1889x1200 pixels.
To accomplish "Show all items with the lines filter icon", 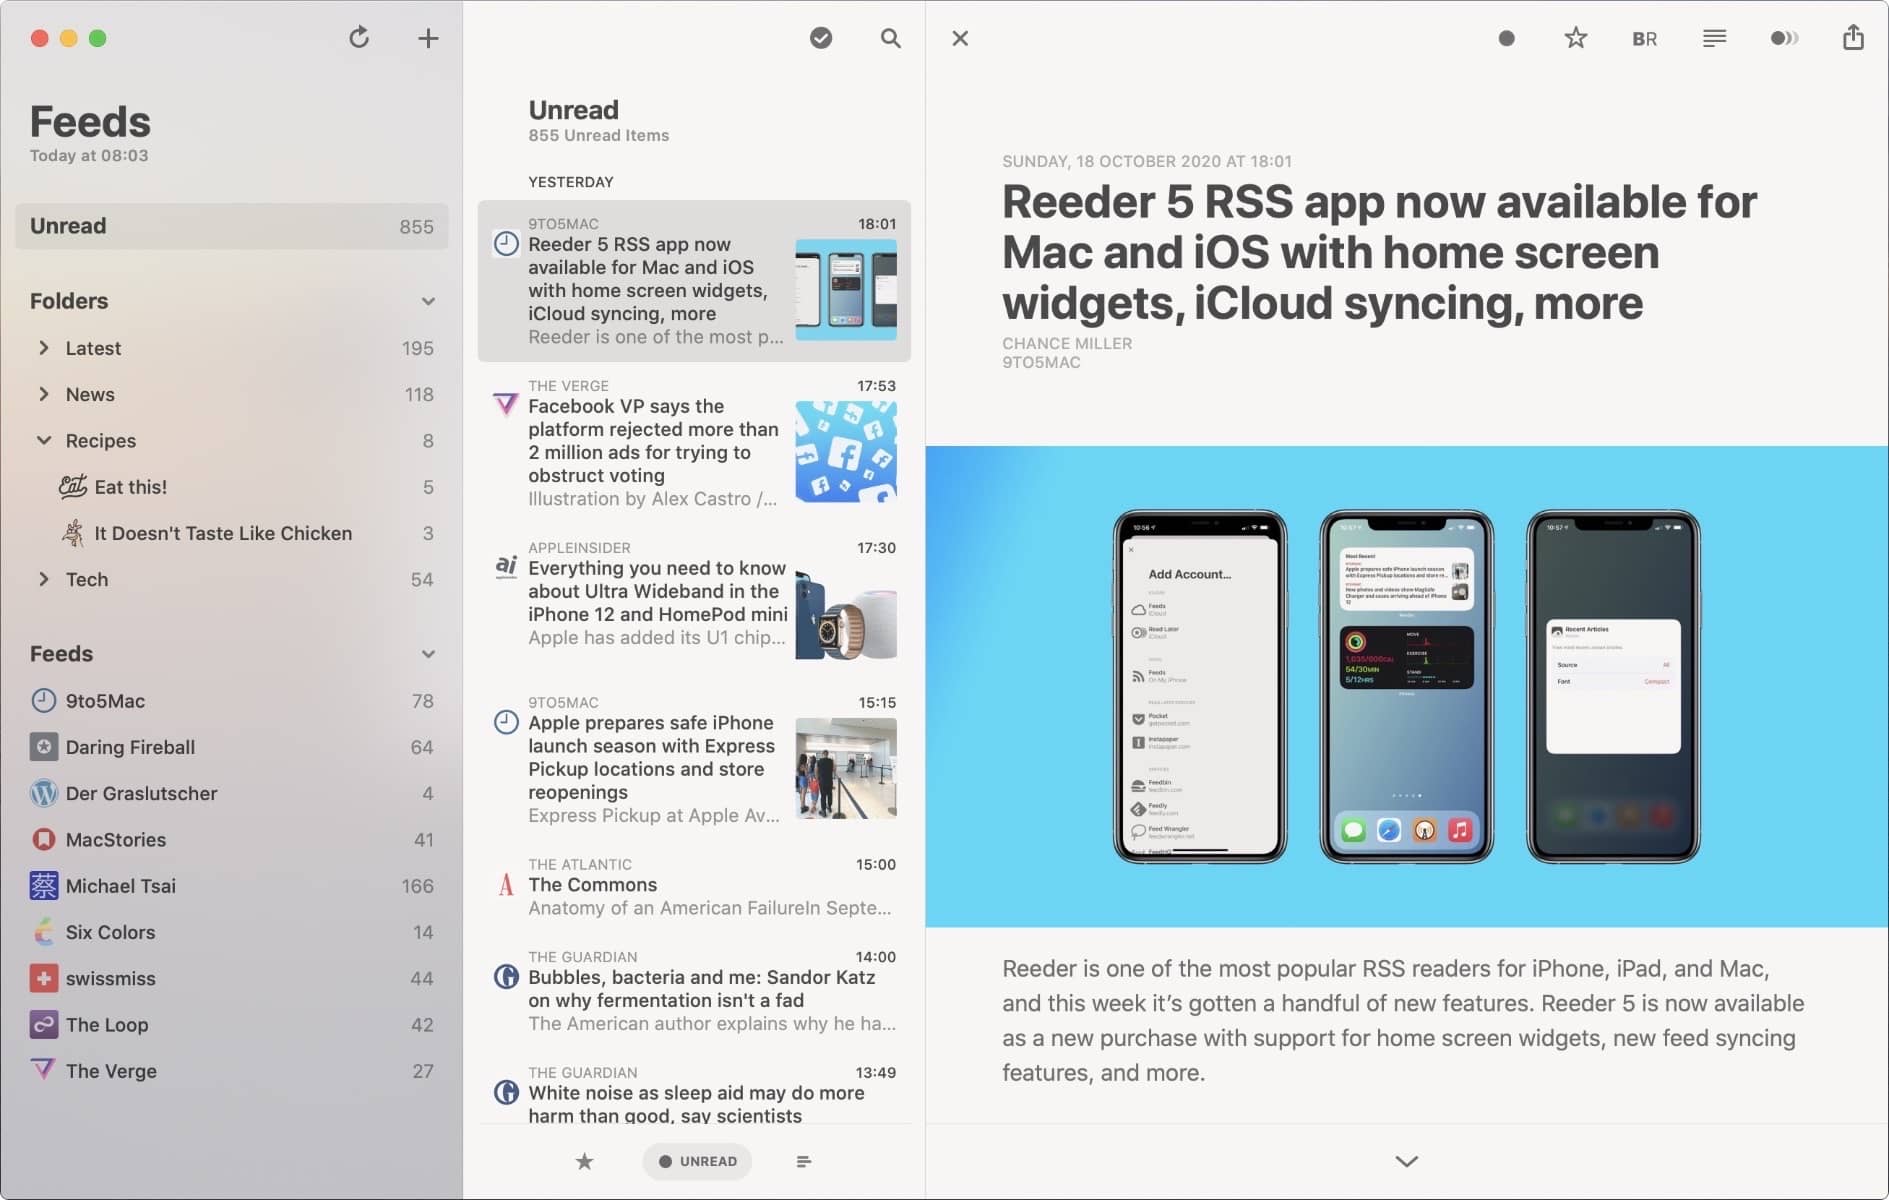I will coord(804,1161).
